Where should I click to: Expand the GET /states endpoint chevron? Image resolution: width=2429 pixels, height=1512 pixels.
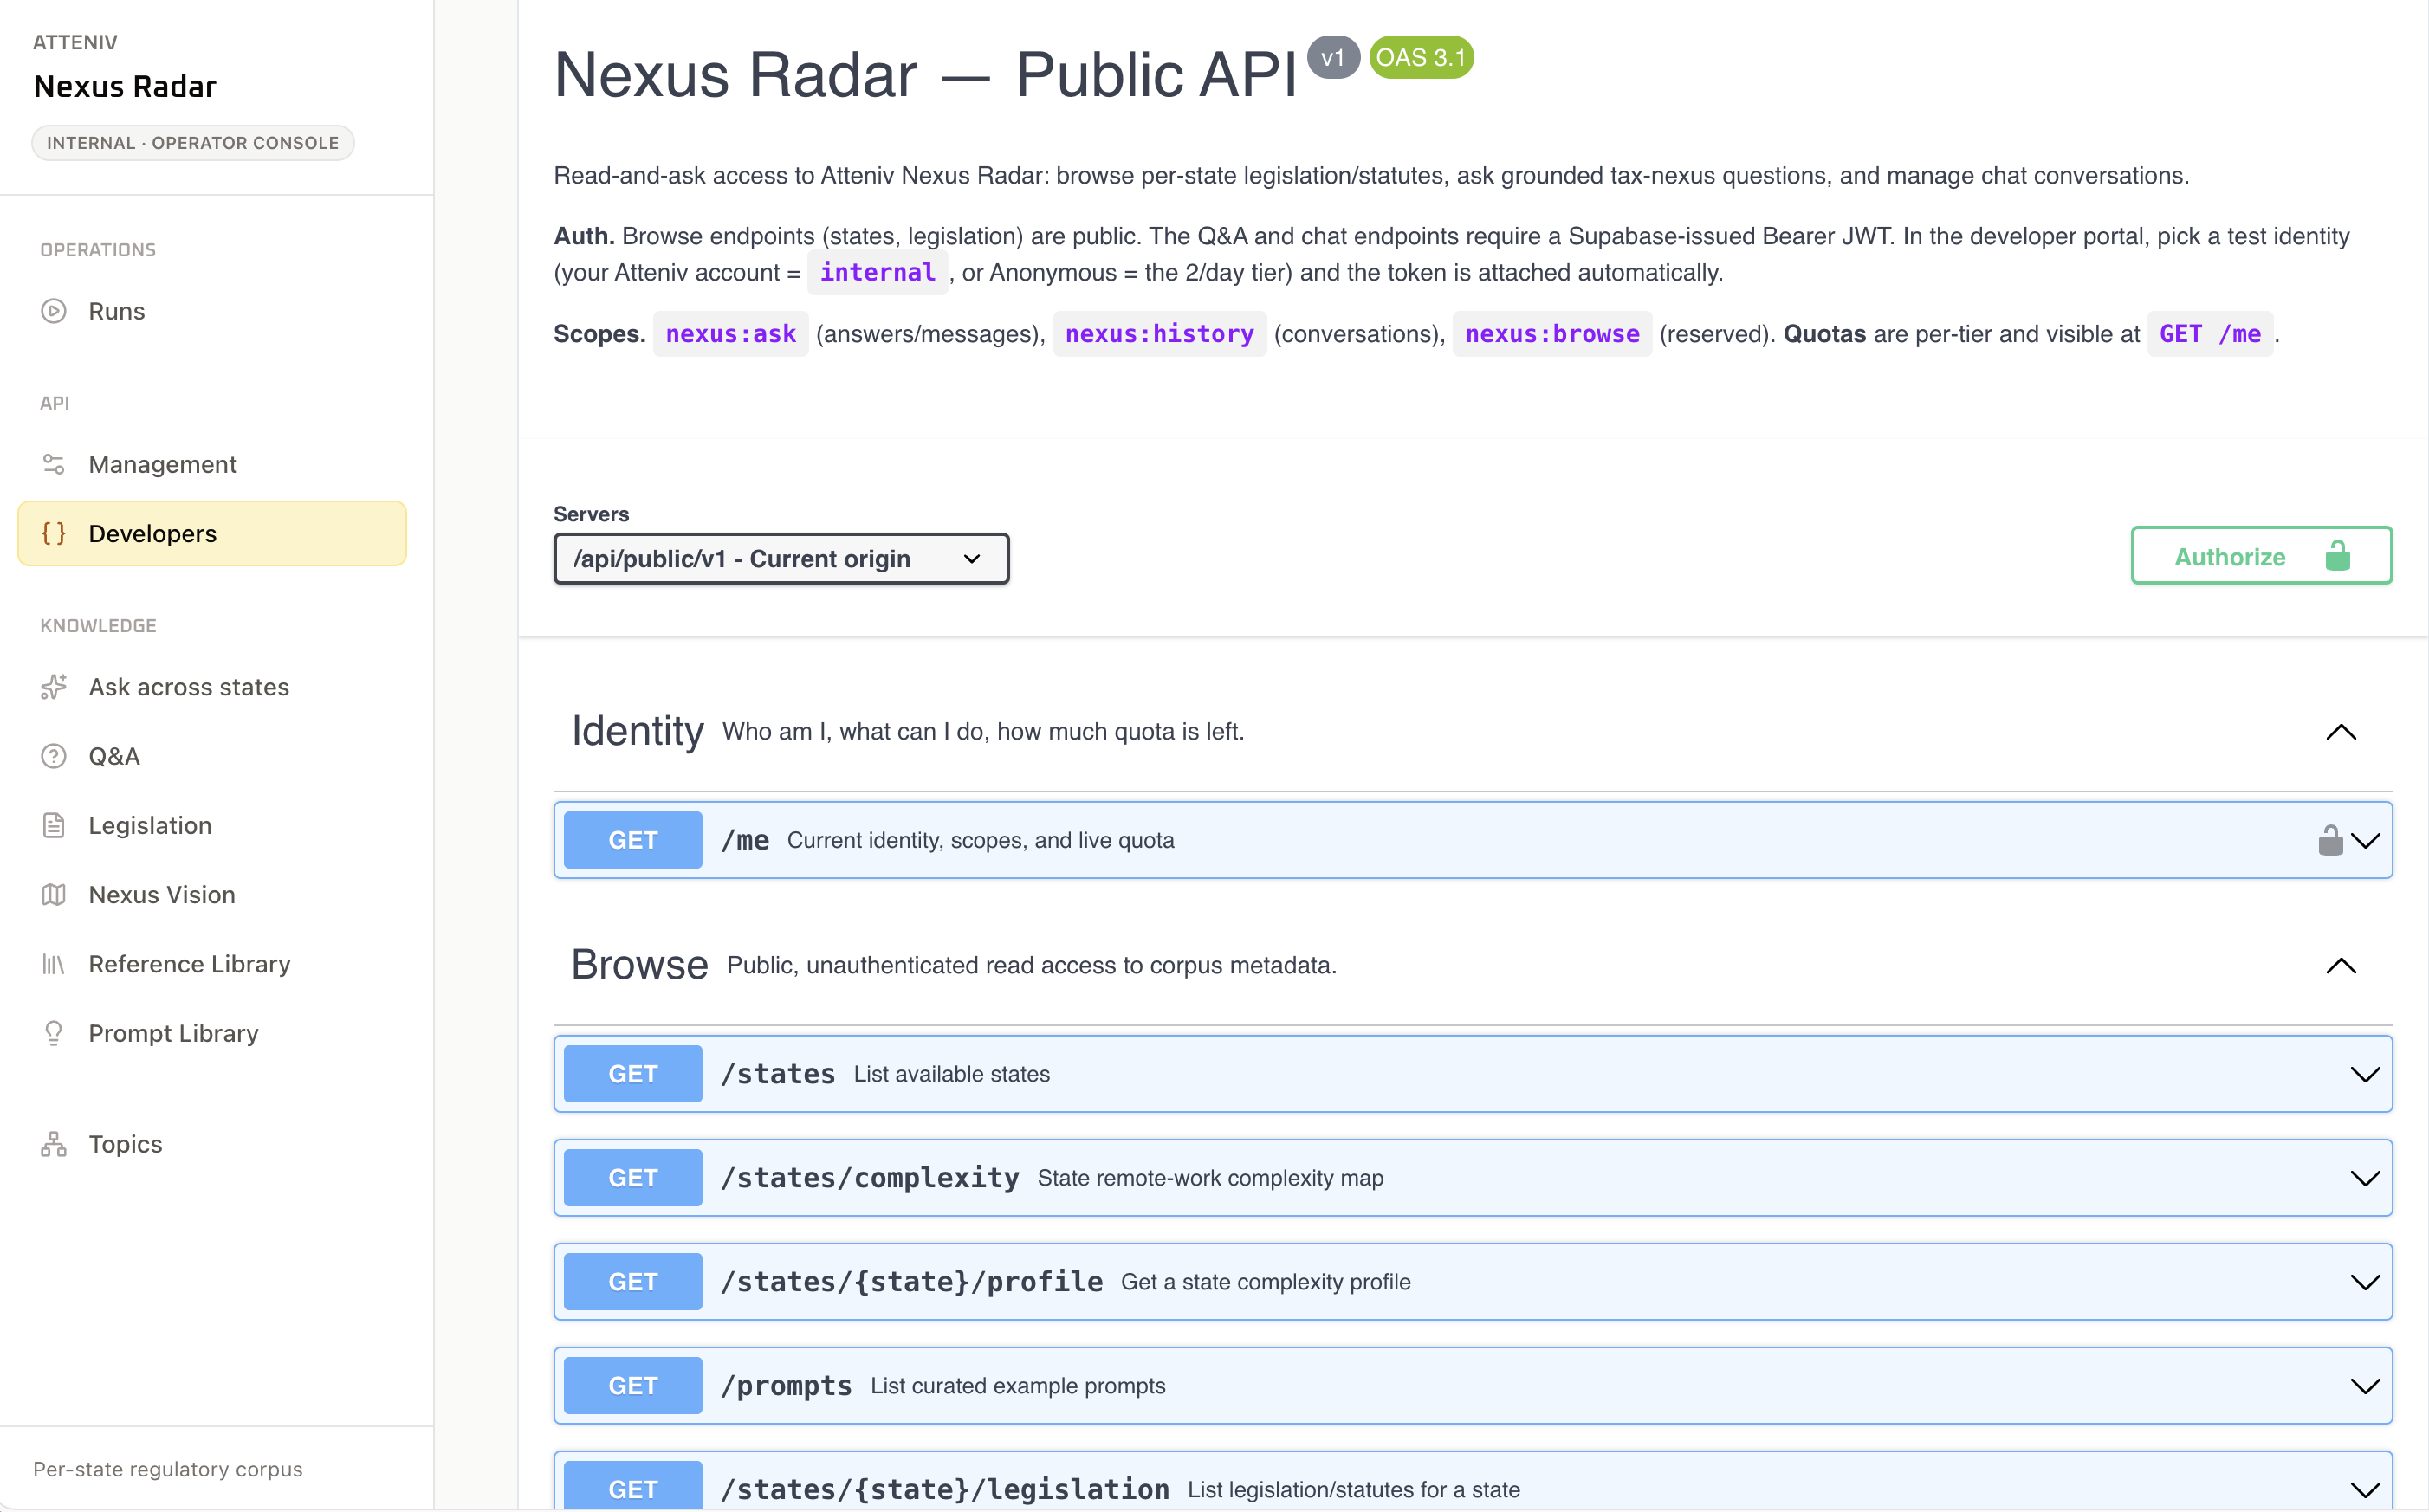[x=2365, y=1074]
